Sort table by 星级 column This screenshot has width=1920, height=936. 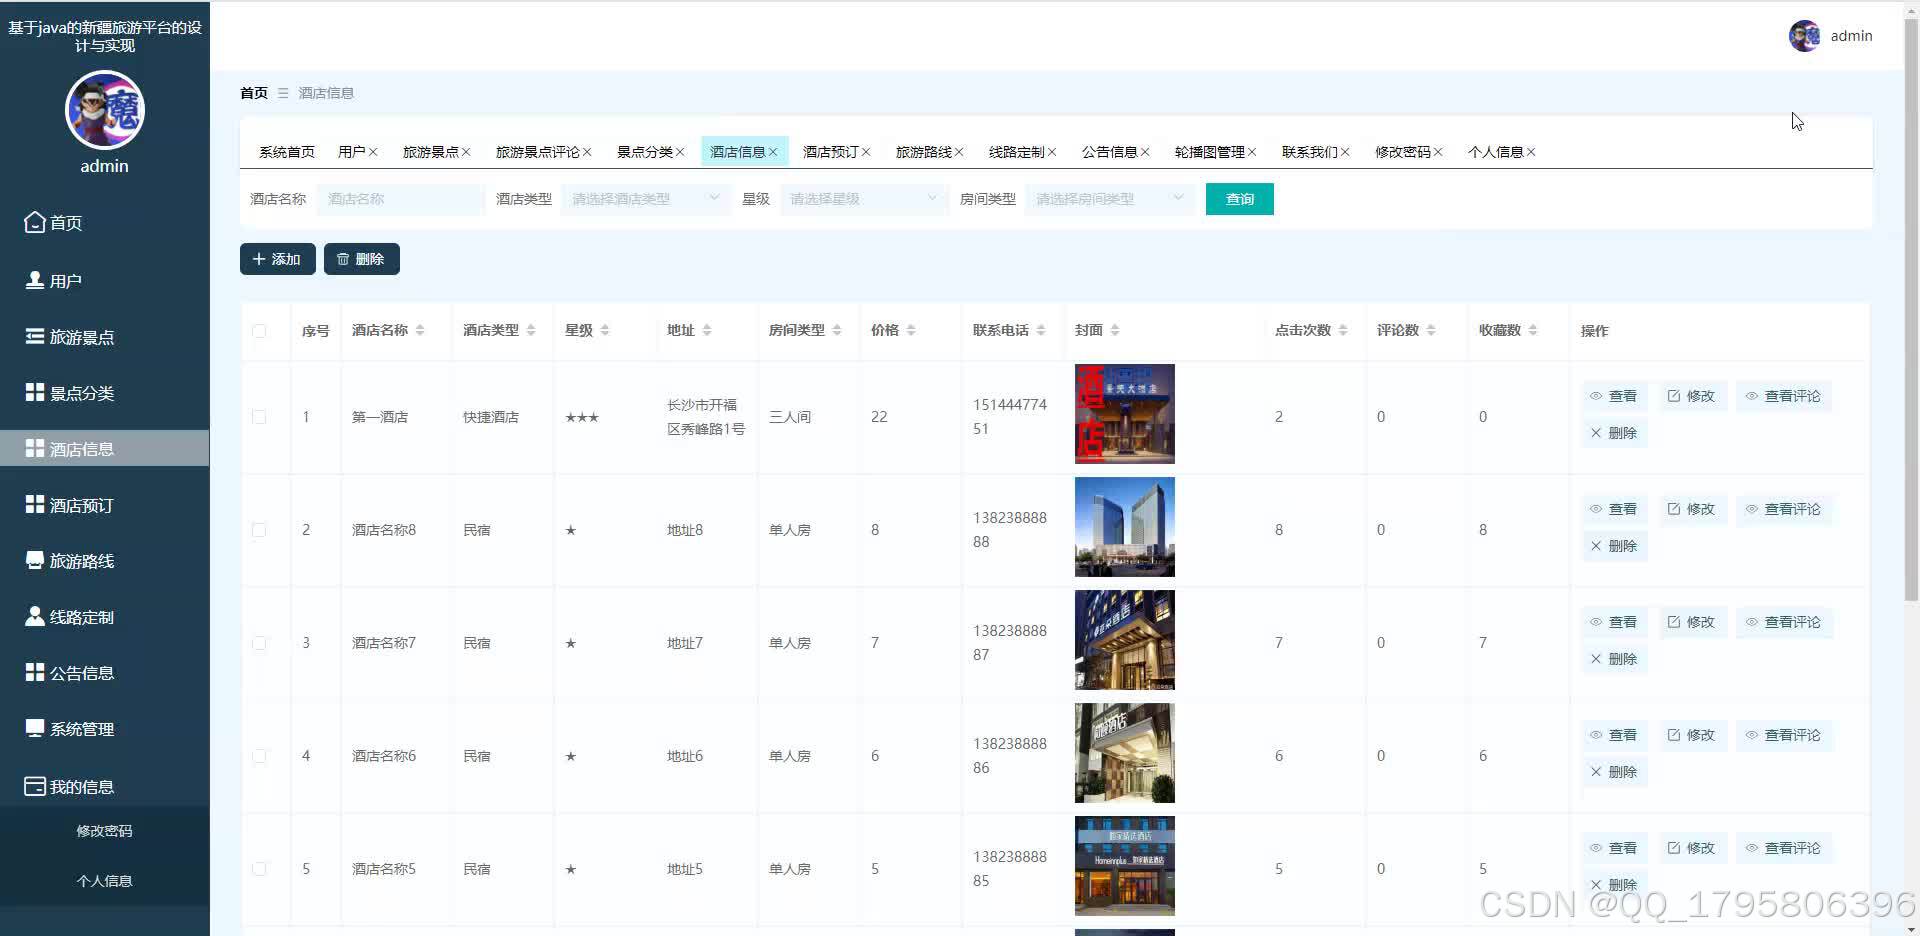[x=605, y=330]
